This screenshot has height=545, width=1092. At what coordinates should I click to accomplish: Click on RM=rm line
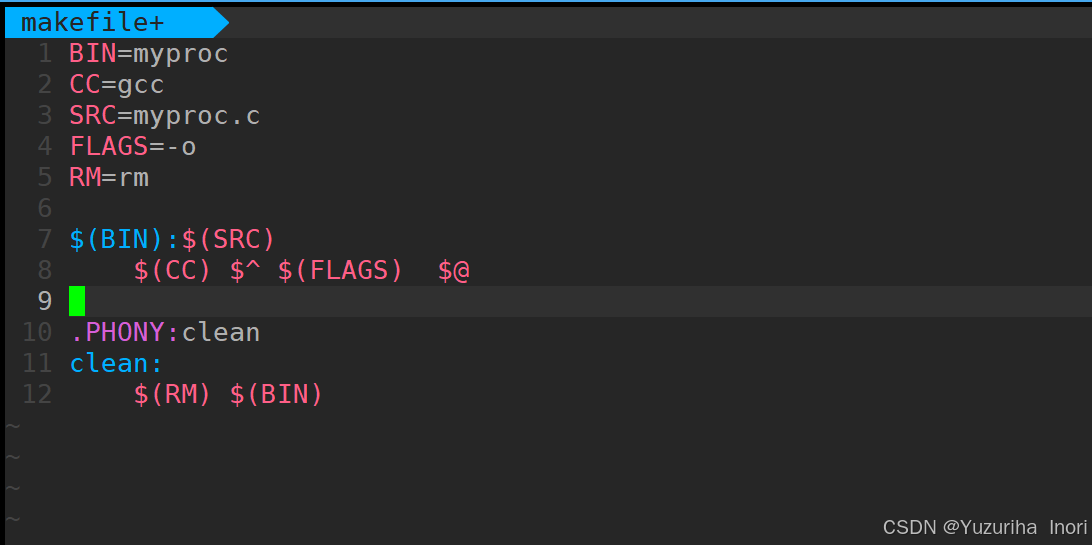coord(109,177)
